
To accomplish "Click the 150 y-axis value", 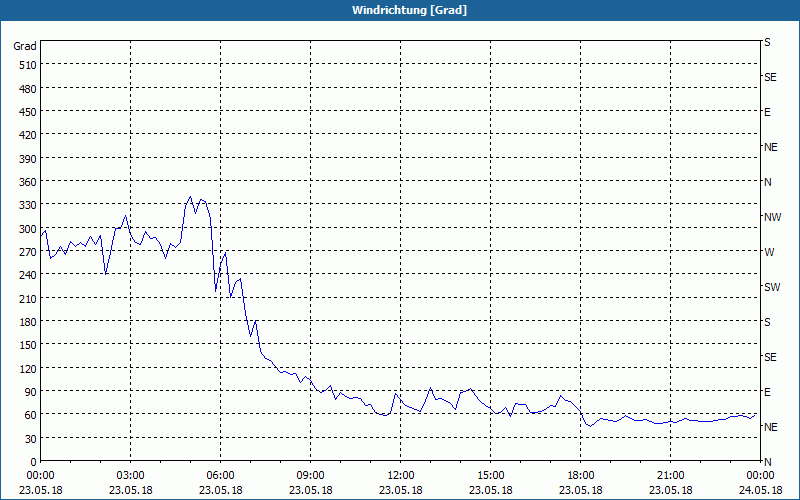I will [x=28, y=345].
